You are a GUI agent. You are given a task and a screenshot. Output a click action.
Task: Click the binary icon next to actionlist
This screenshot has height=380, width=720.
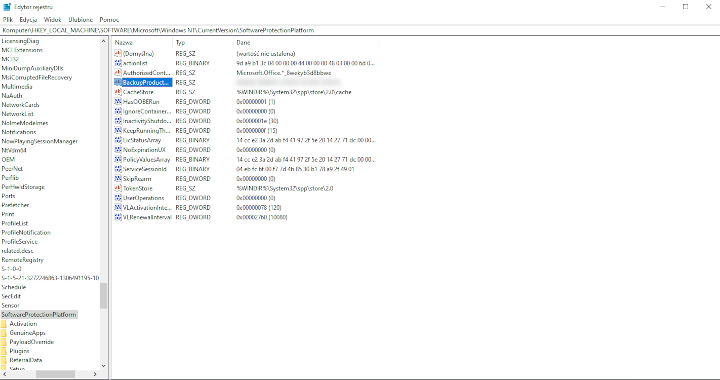tap(118, 63)
